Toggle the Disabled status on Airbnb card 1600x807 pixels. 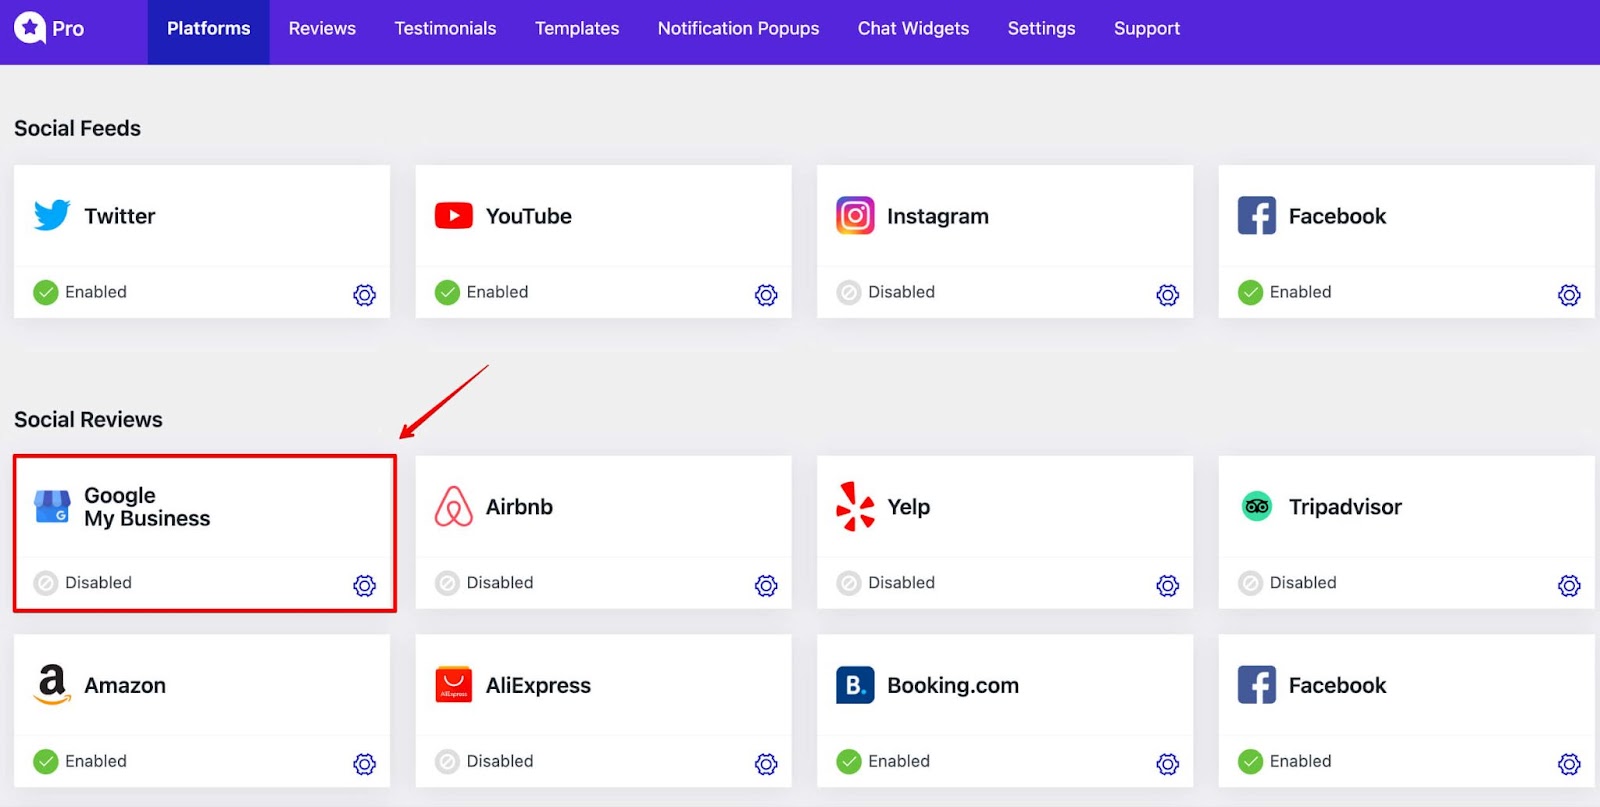[x=484, y=583]
